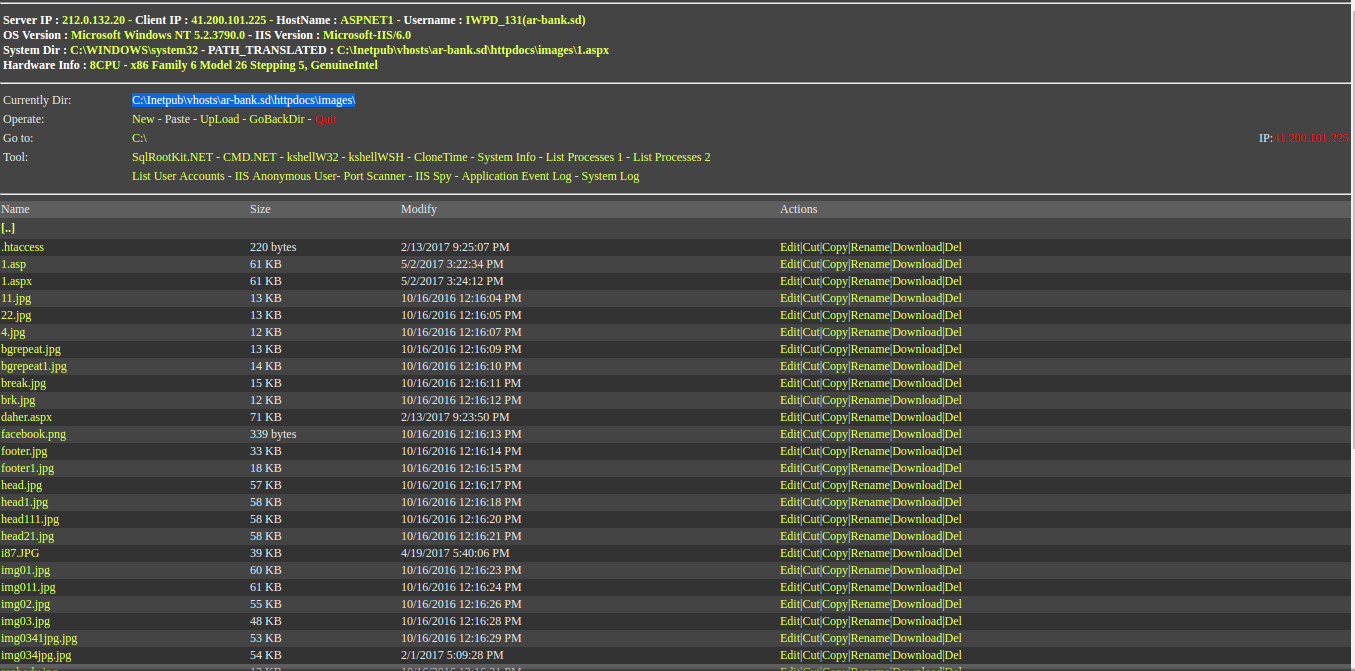Download i87.JPG
The width and height of the screenshot is (1355, 671).
917,553
